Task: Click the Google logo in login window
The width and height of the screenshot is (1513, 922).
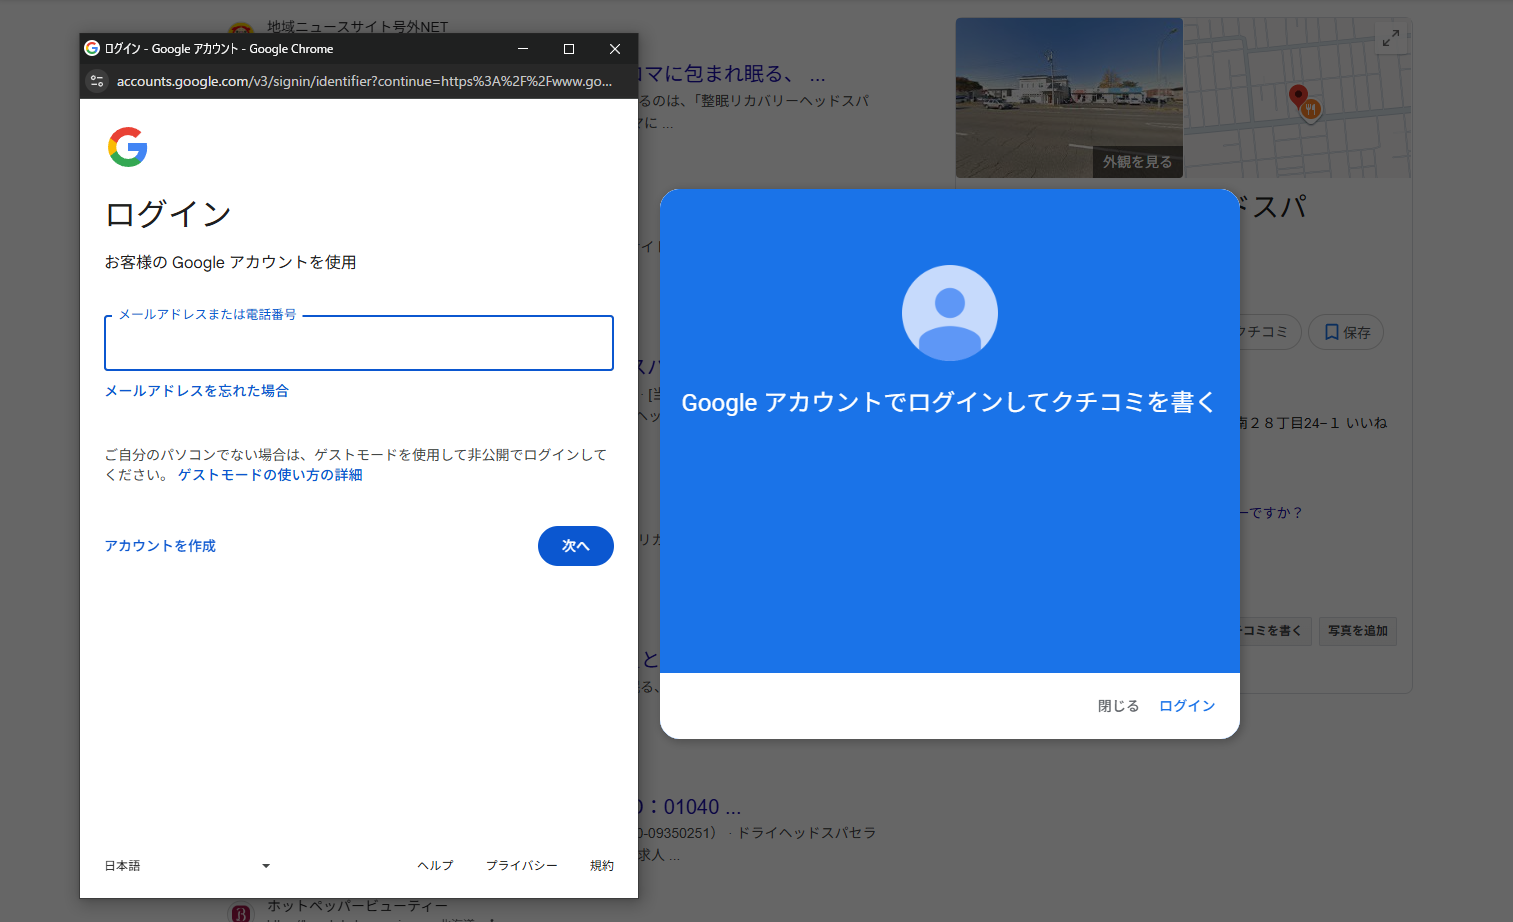Action: 128,147
